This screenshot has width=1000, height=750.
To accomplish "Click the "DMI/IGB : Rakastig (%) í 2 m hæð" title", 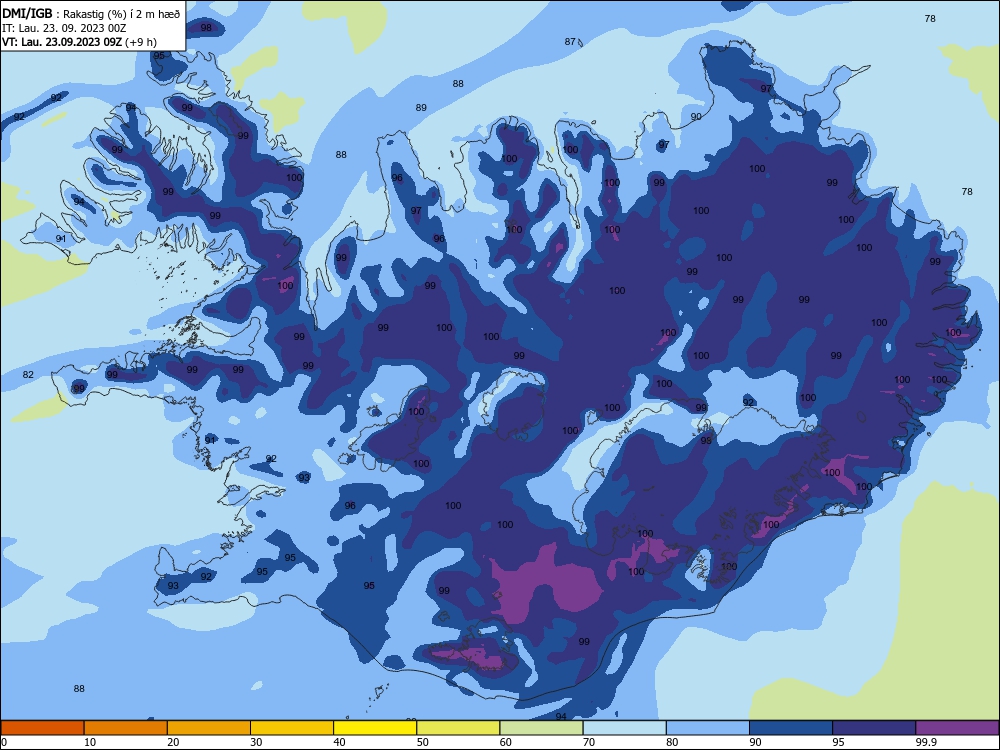I will pos(91,14).
